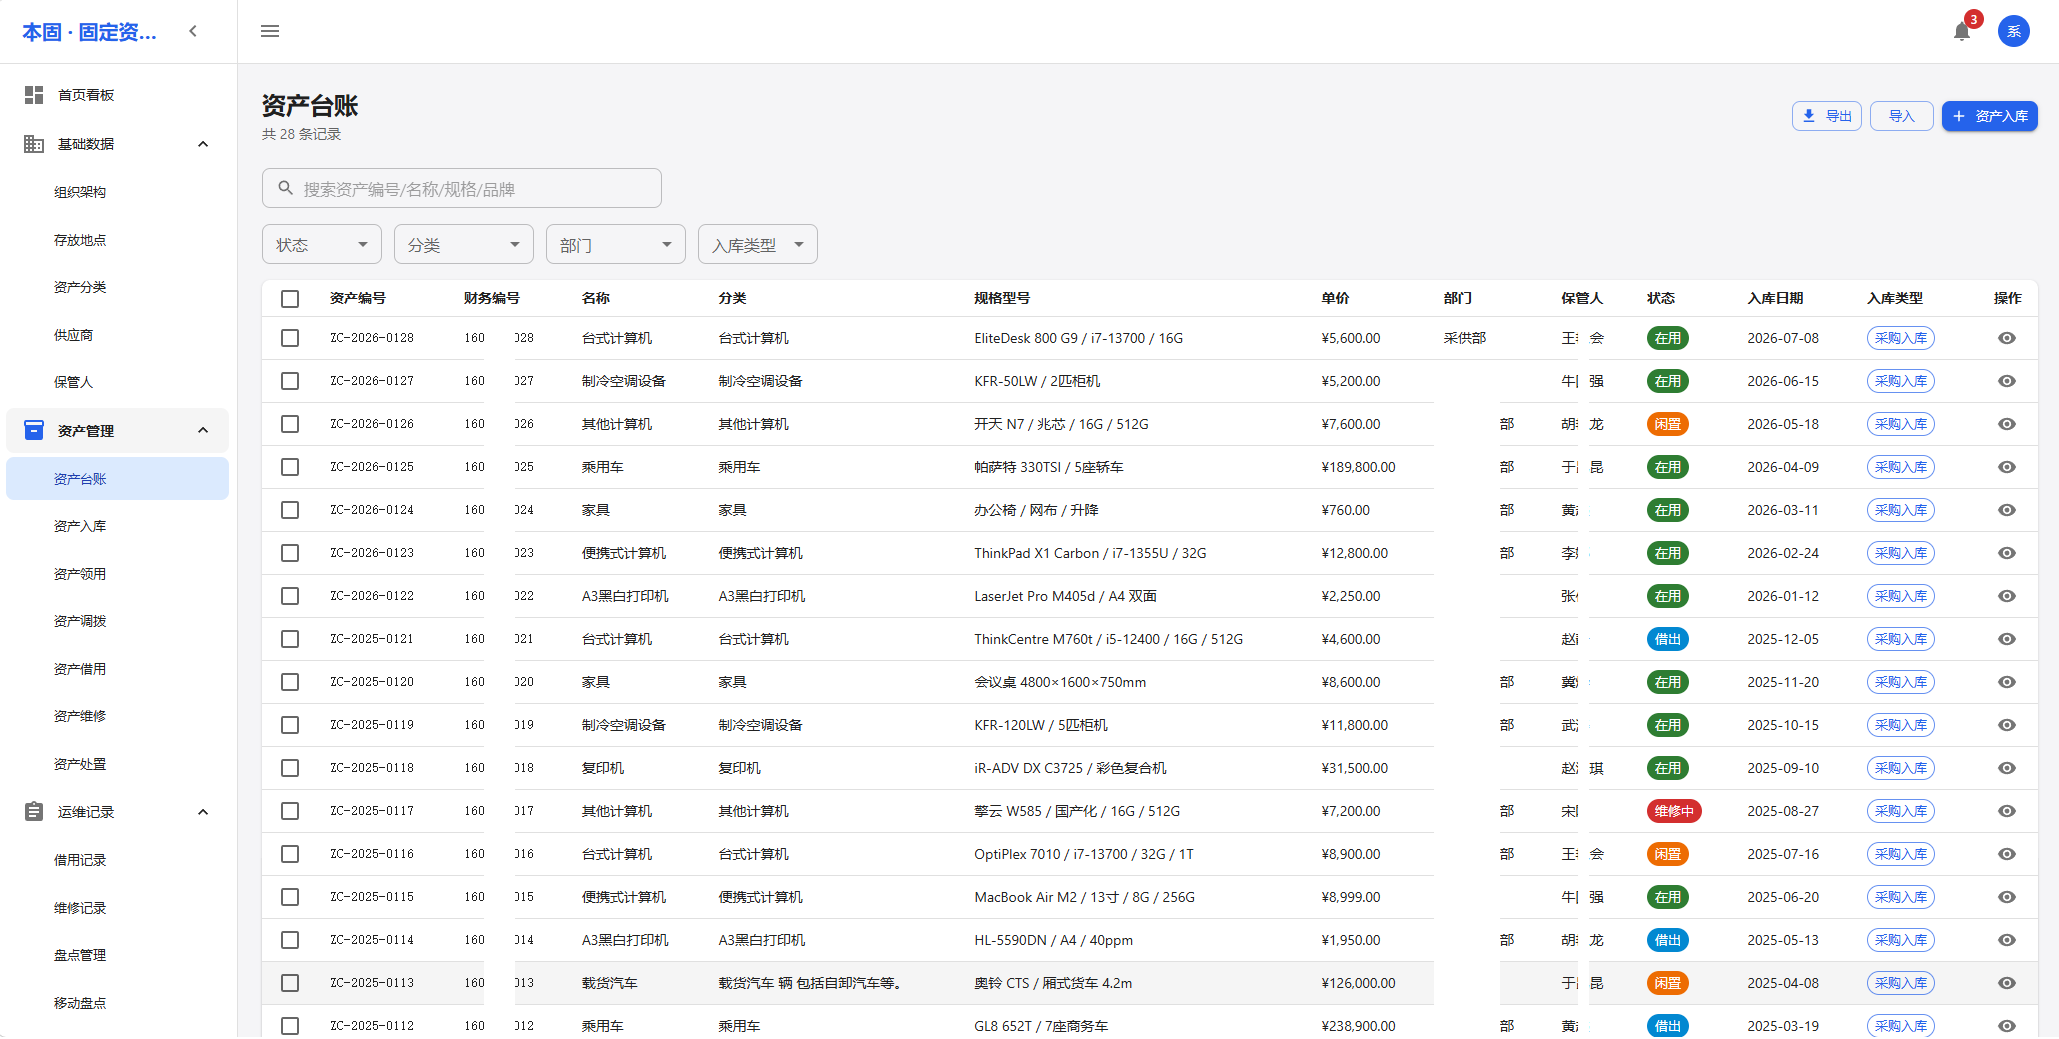
Task: Select the checkbox for ZC-2025-0114
Action: (x=290, y=940)
